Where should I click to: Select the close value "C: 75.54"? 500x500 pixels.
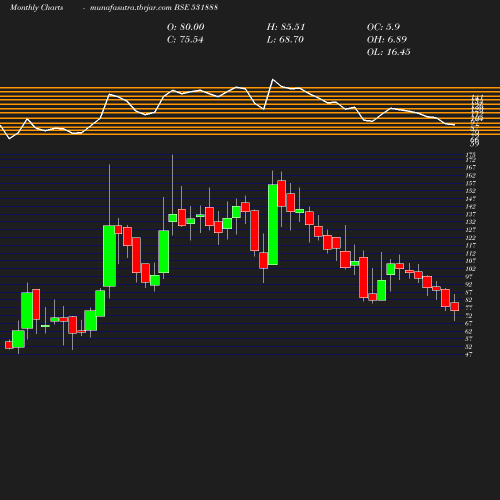[x=185, y=40]
